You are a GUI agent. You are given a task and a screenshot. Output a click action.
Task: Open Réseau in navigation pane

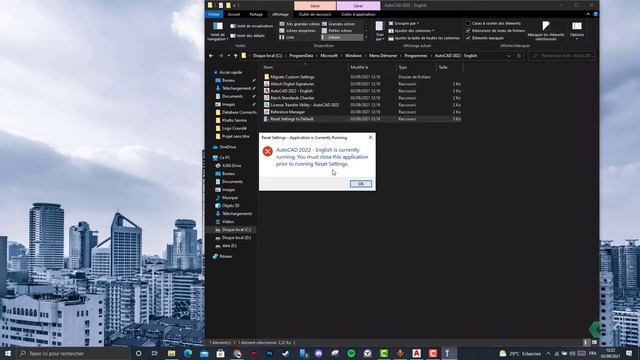pos(225,256)
